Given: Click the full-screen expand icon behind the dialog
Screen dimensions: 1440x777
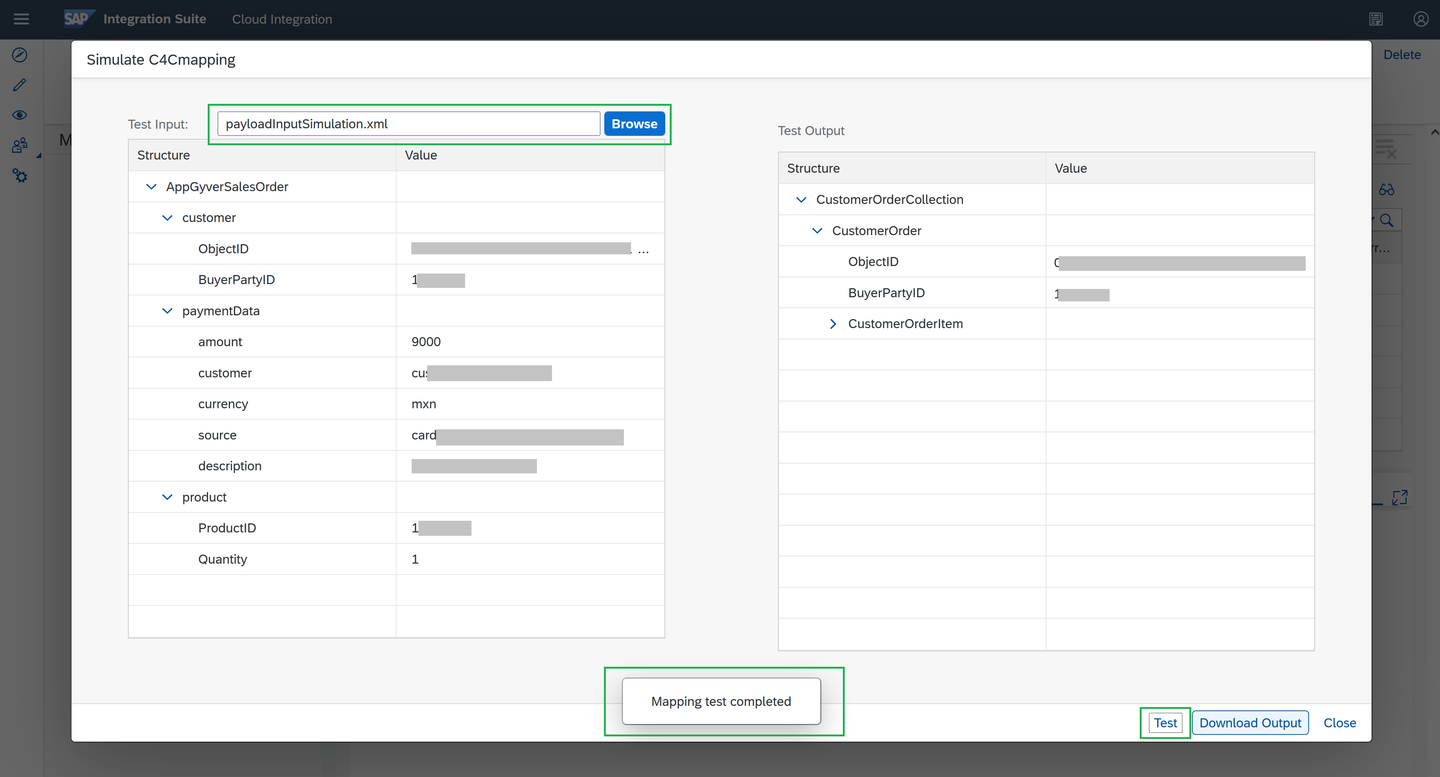Looking at the screenshot, I should 1400,497.
